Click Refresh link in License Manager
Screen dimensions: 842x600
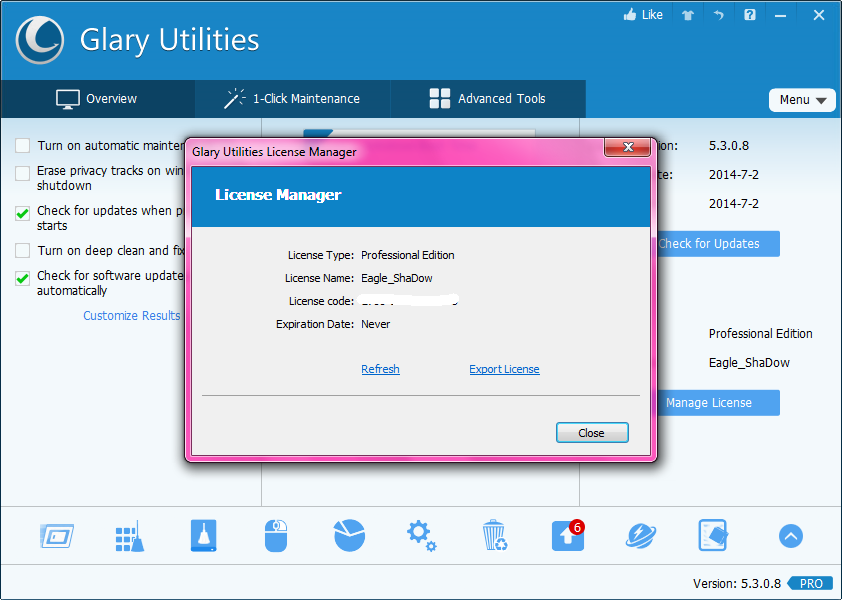pos(380,369)
